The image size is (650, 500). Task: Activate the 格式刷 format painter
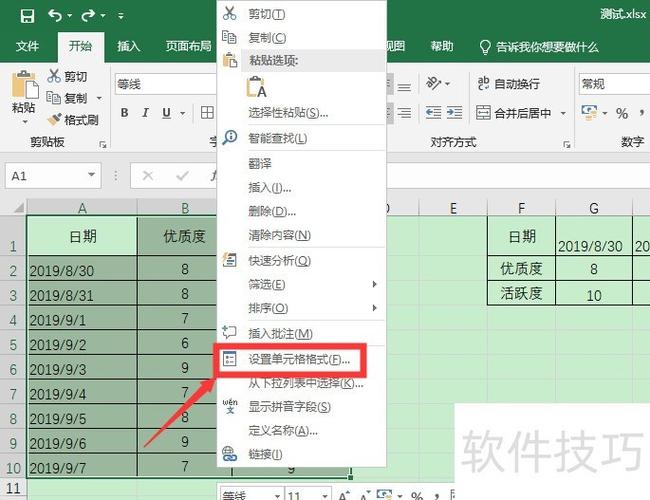click(73, 120)
